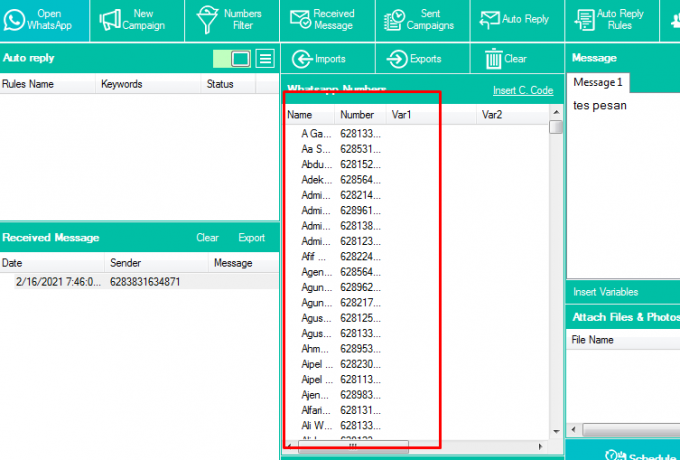Export the received messages
Screen dimensions: 680x460
tap(251, 238)
